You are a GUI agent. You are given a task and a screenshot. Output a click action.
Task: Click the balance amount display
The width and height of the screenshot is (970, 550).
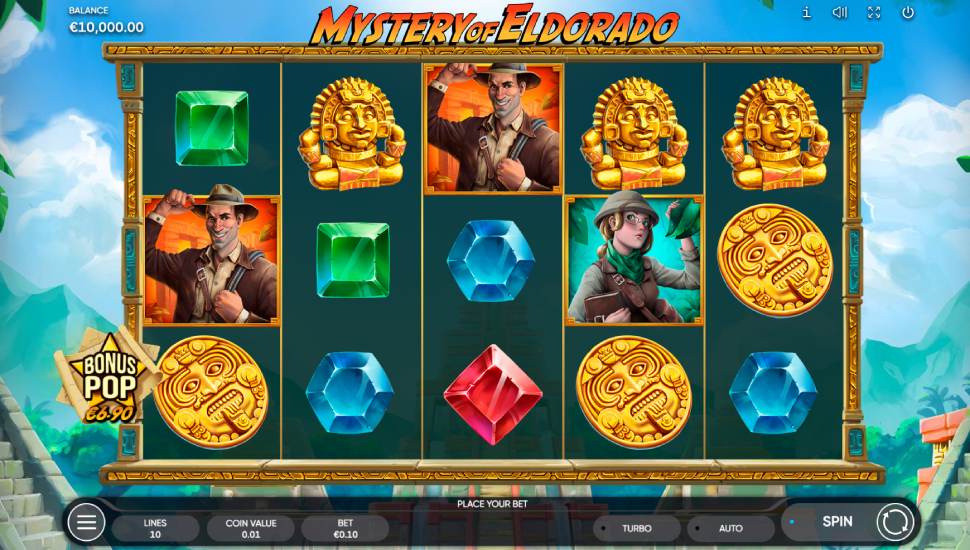[x=106, y=27]
